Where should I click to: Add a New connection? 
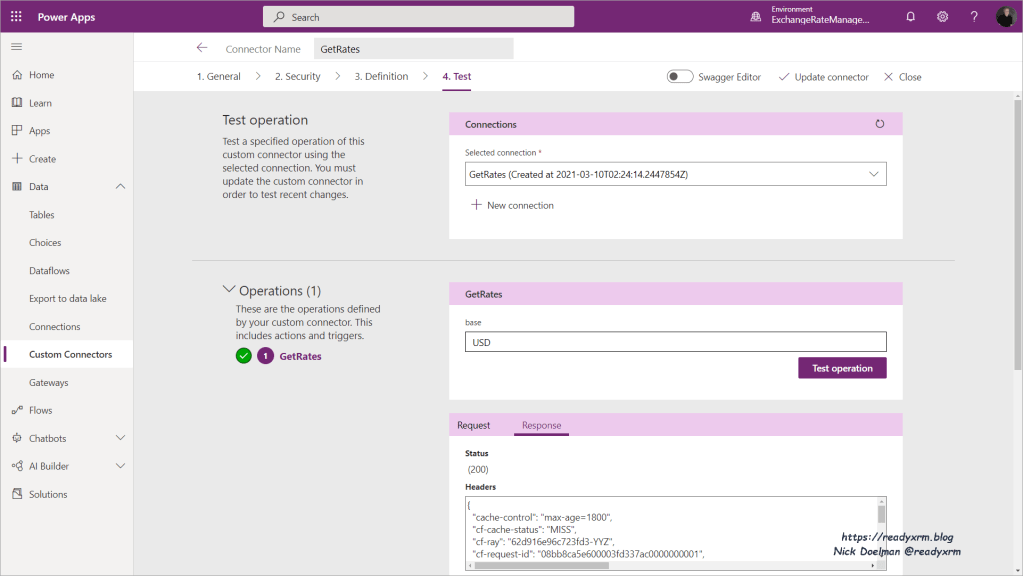click(x=511, y=205)
